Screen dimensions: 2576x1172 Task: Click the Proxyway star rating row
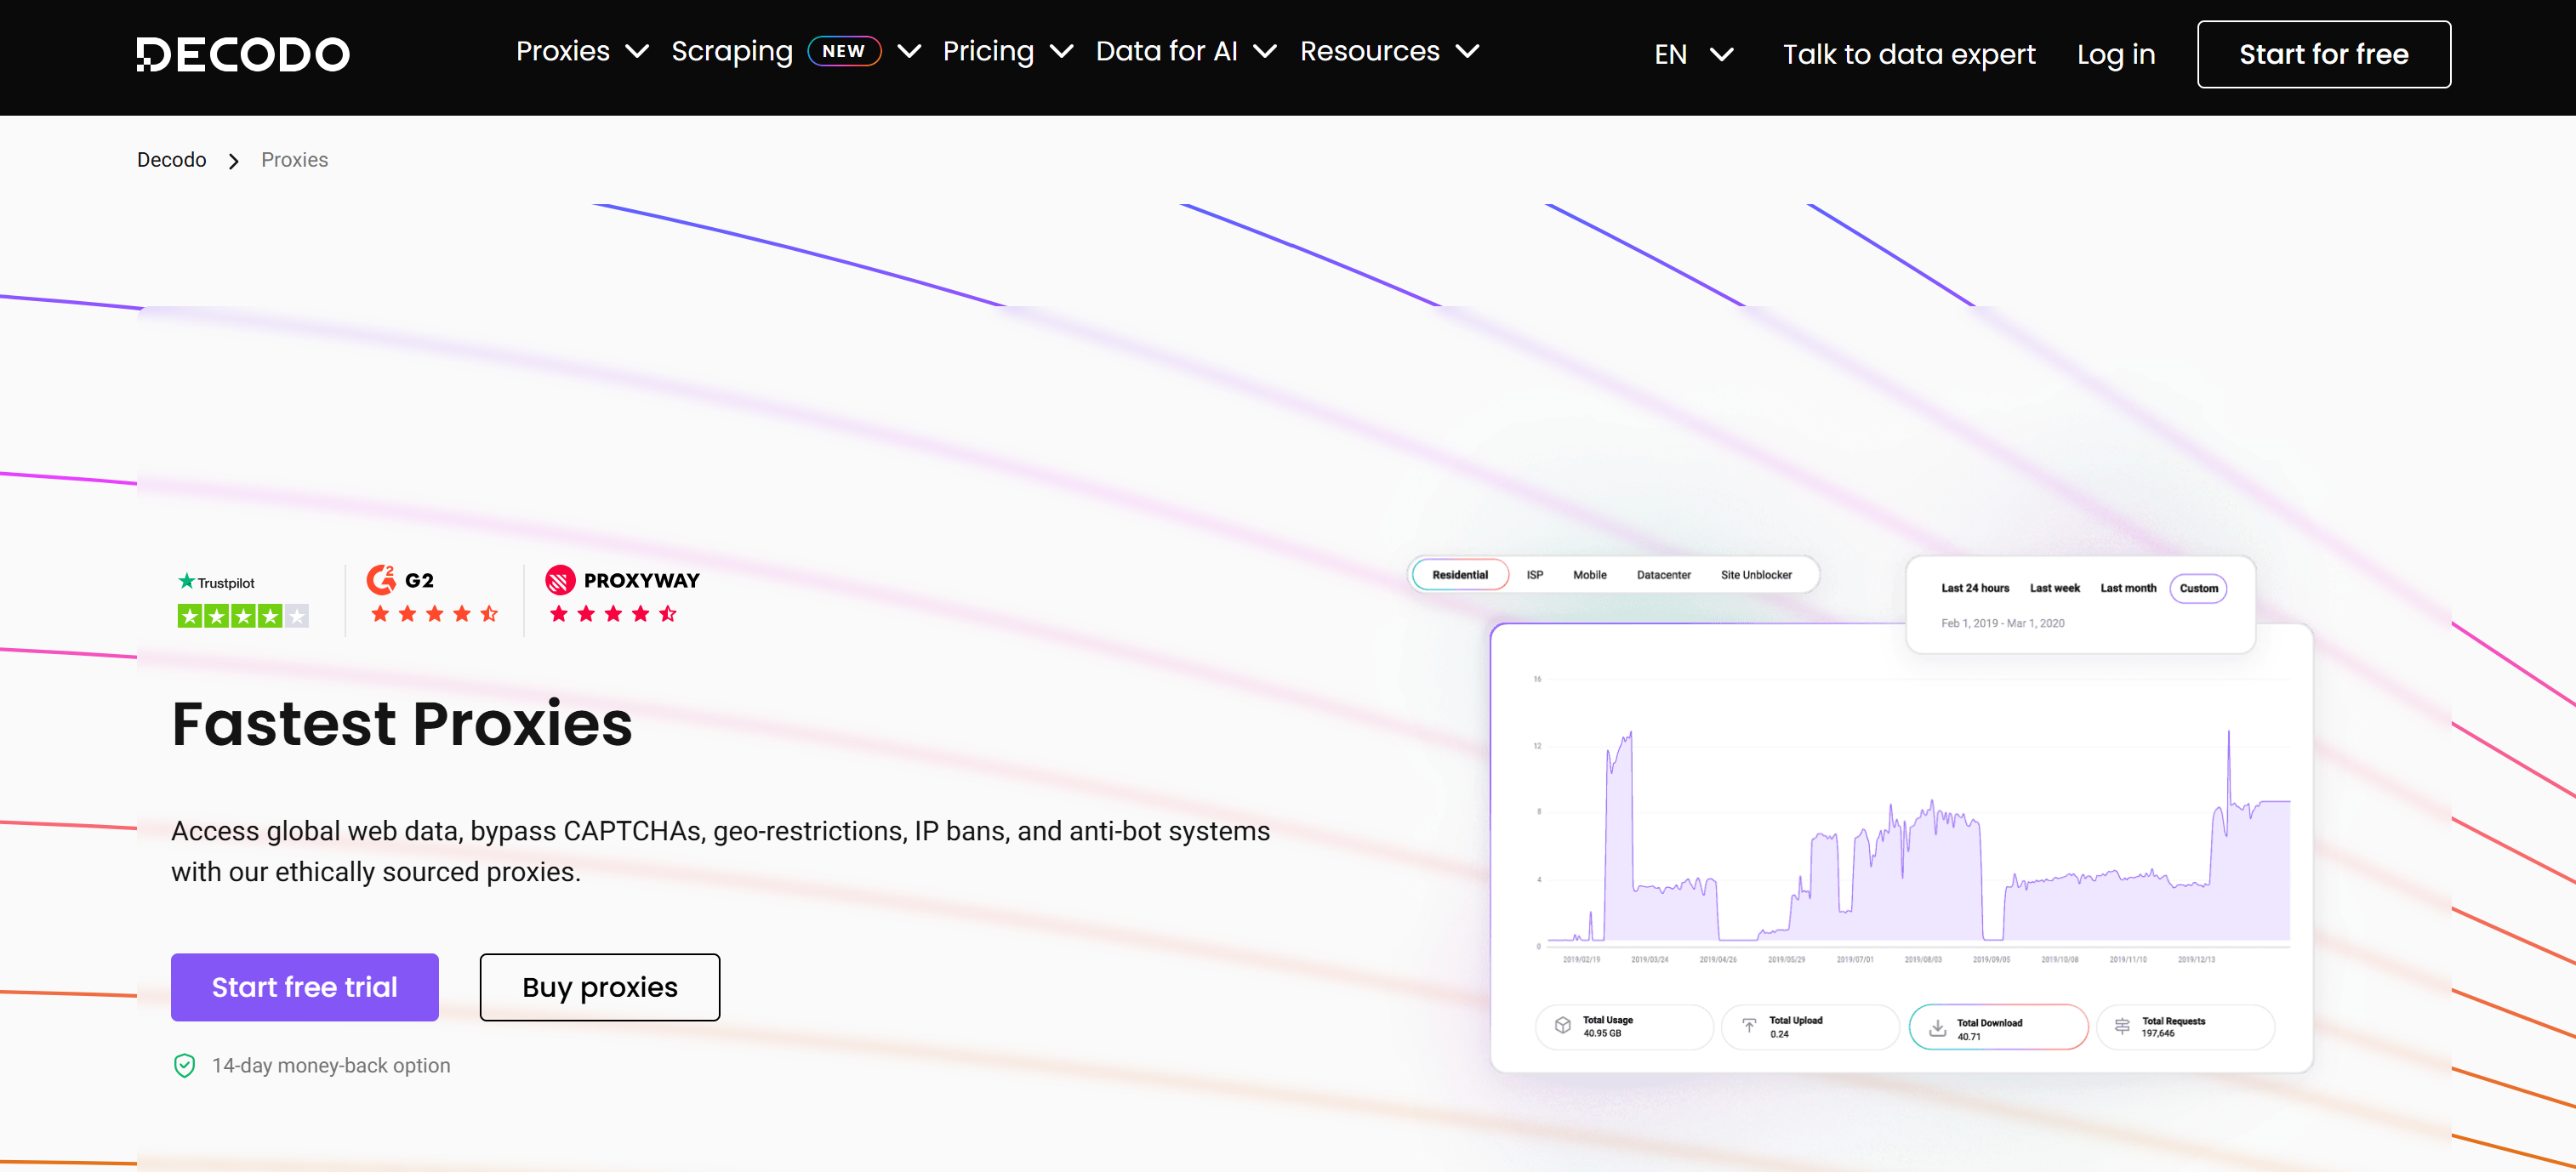click(613, 614)
